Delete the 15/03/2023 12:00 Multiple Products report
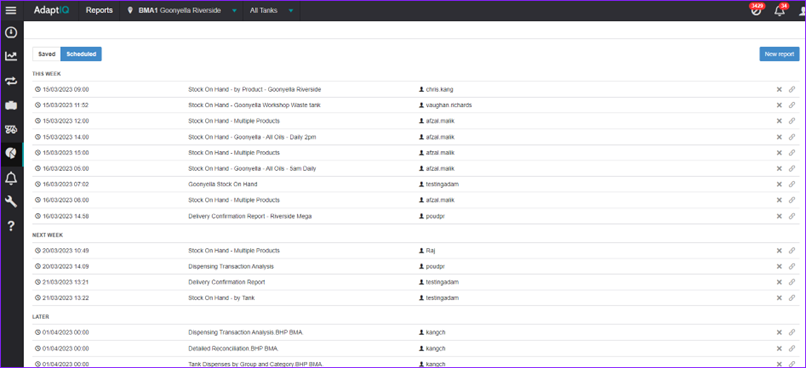Viewport: 806px width, 368px height. pos(779,121)
